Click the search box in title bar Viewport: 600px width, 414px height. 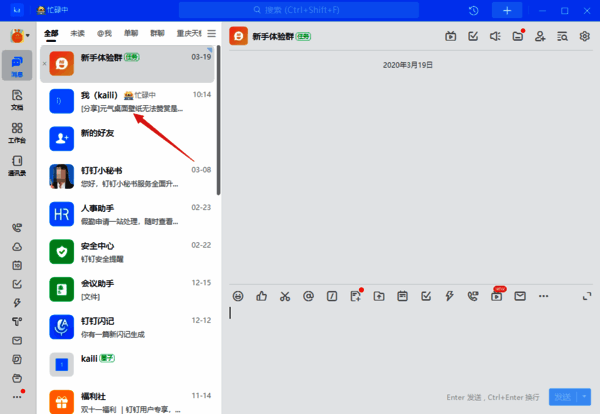299,10
